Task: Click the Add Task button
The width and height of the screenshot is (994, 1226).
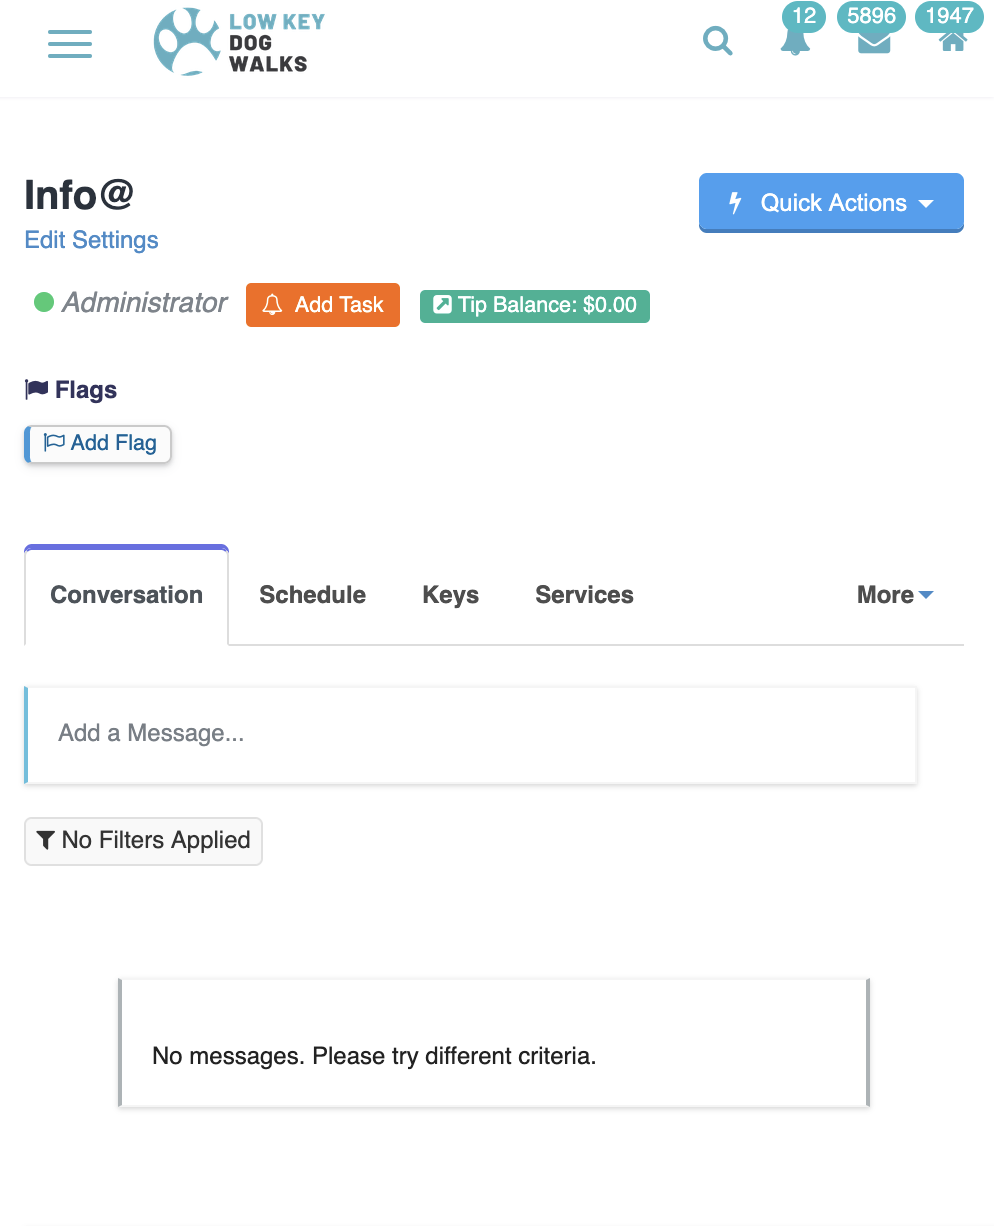Action: [x=323, y=305]
